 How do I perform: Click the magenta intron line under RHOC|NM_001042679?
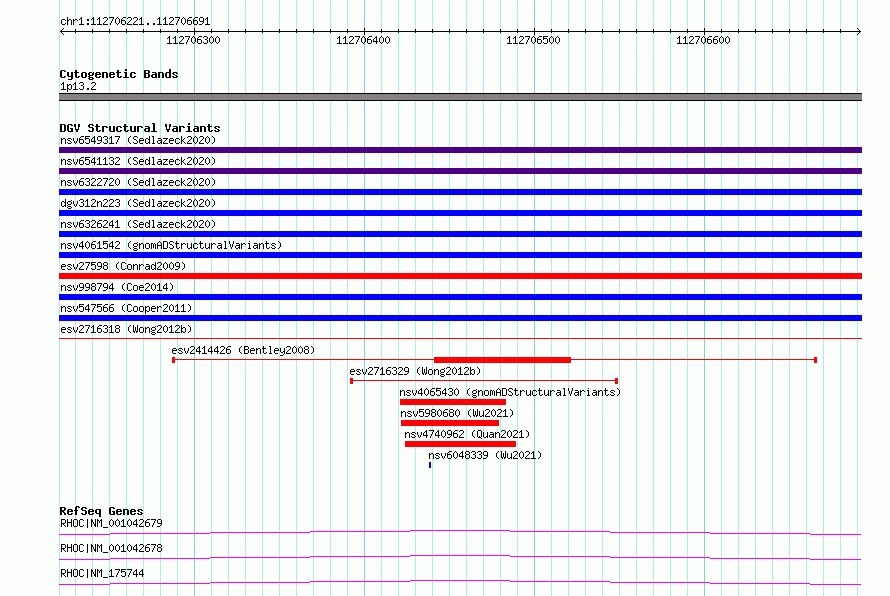(460, 532)
